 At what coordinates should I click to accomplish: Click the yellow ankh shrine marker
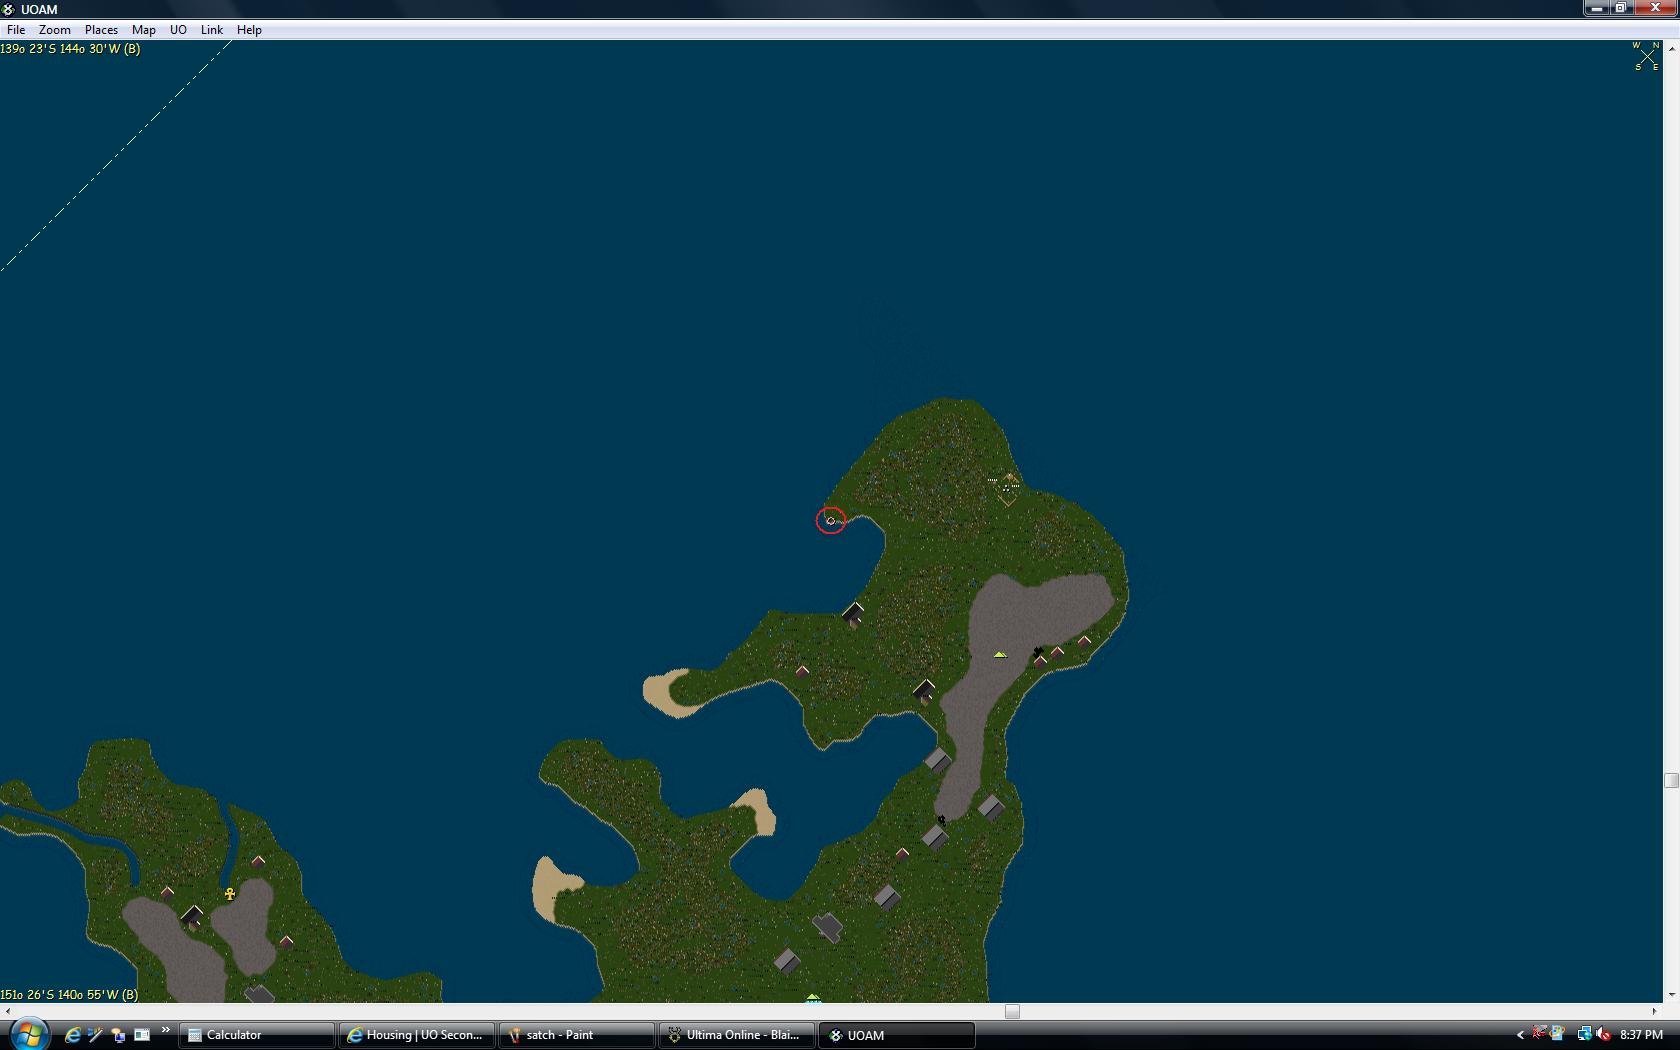[x=230, y=894]
